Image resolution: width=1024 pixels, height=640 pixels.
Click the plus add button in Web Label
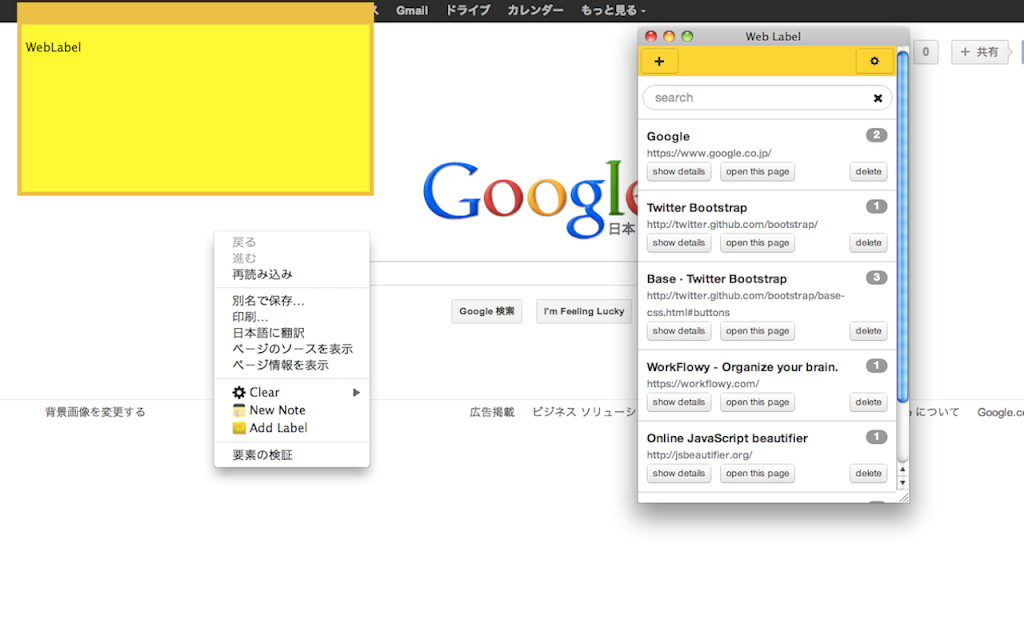(x=659, y=61)
